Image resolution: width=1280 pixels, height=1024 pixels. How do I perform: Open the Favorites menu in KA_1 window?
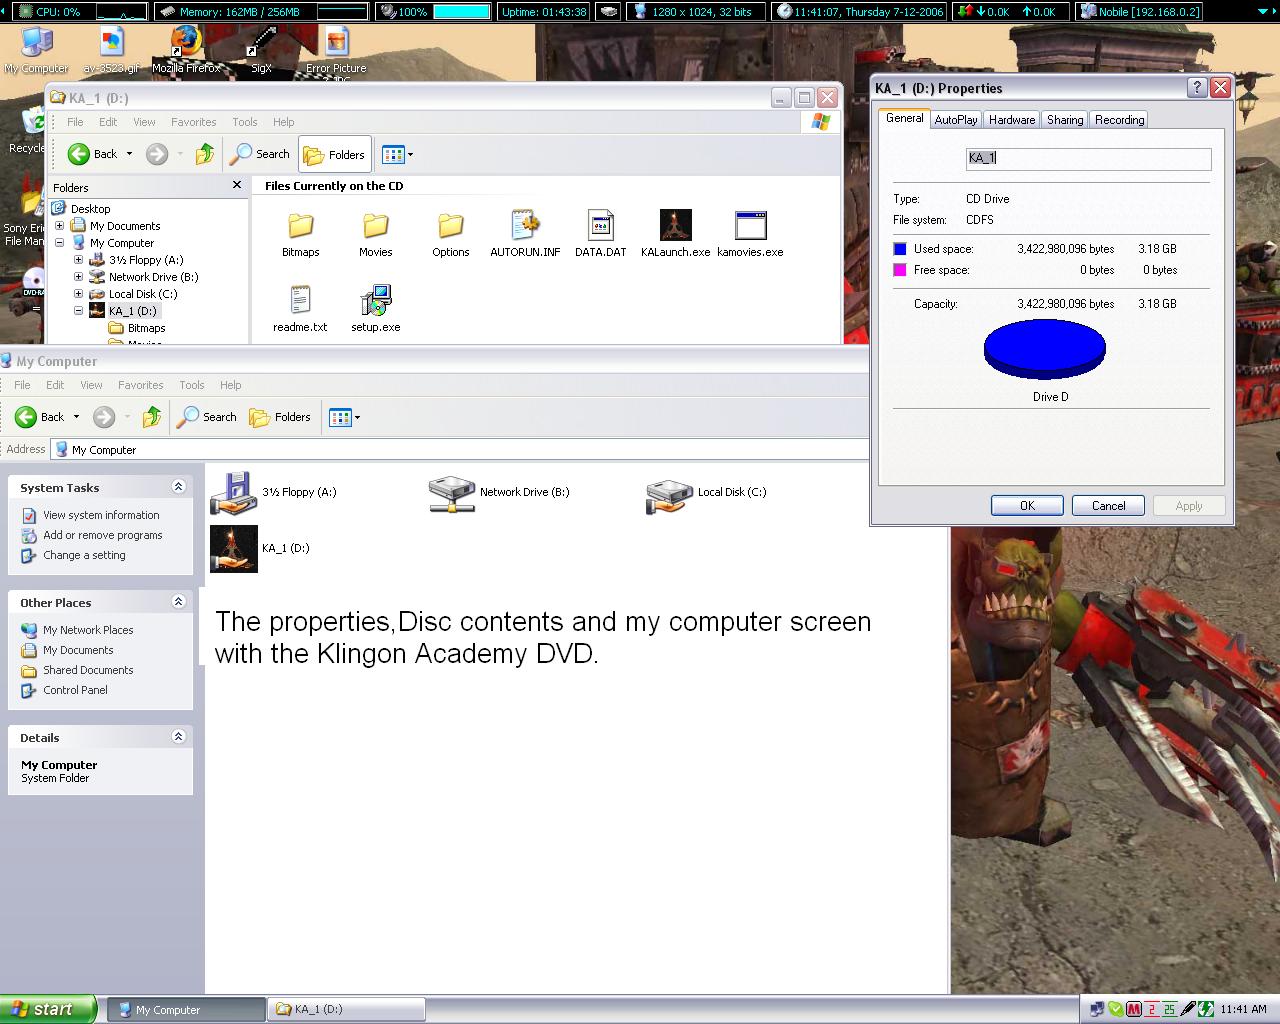(193, 122)
